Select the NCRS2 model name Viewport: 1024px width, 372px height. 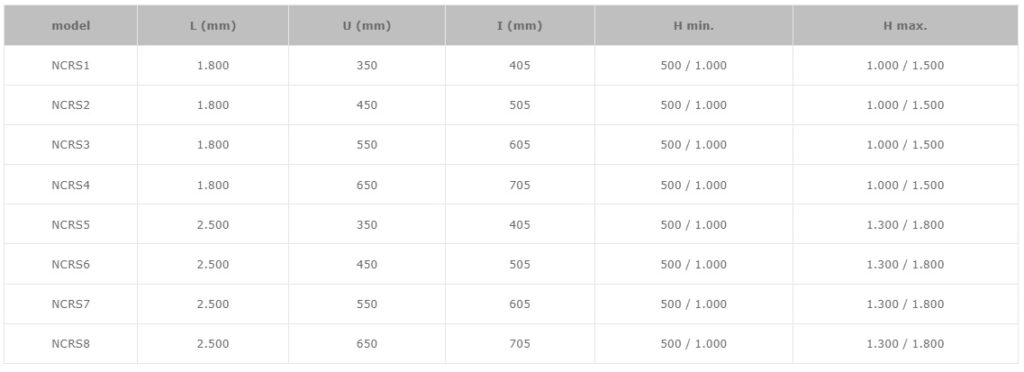coord(71,105)
